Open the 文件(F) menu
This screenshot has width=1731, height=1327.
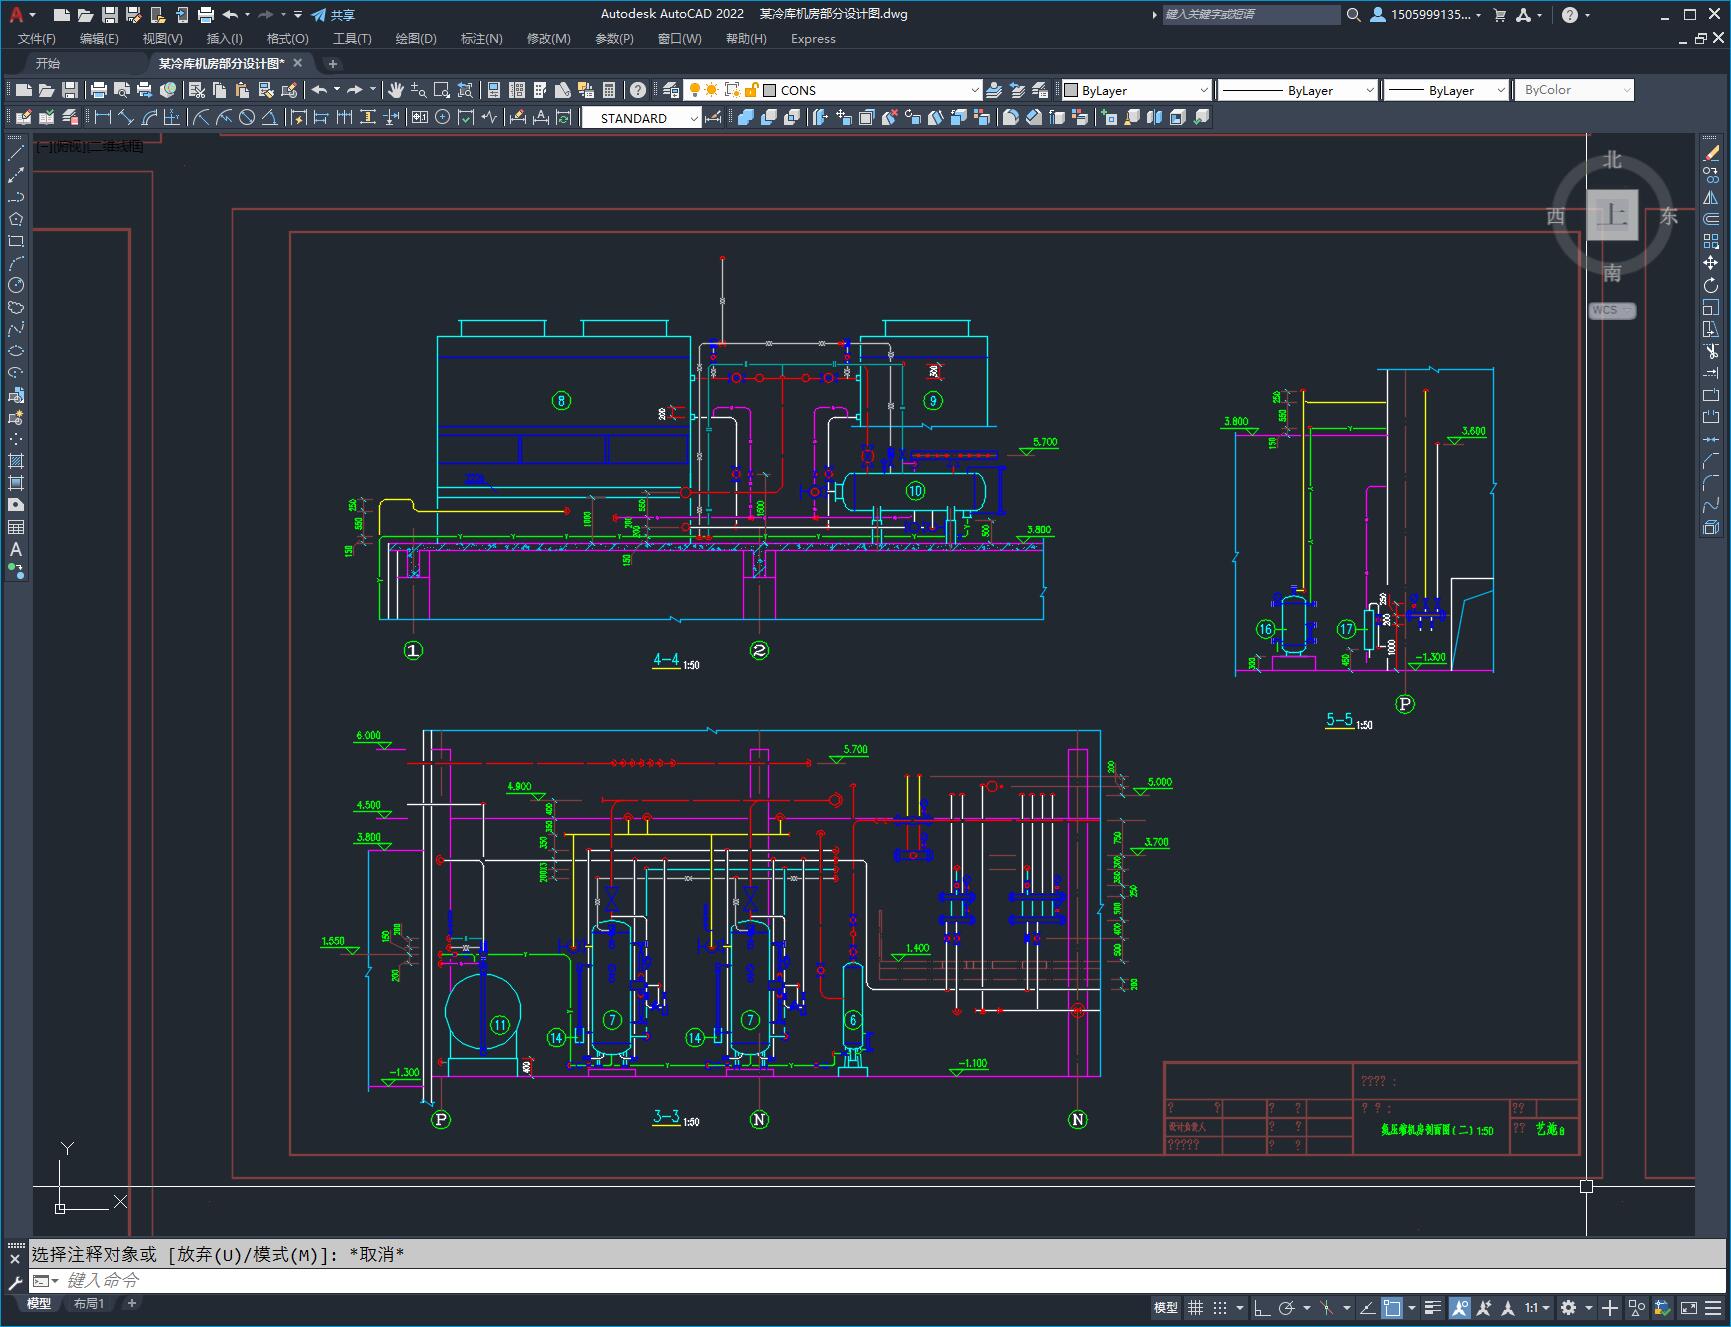pos(37,38)
